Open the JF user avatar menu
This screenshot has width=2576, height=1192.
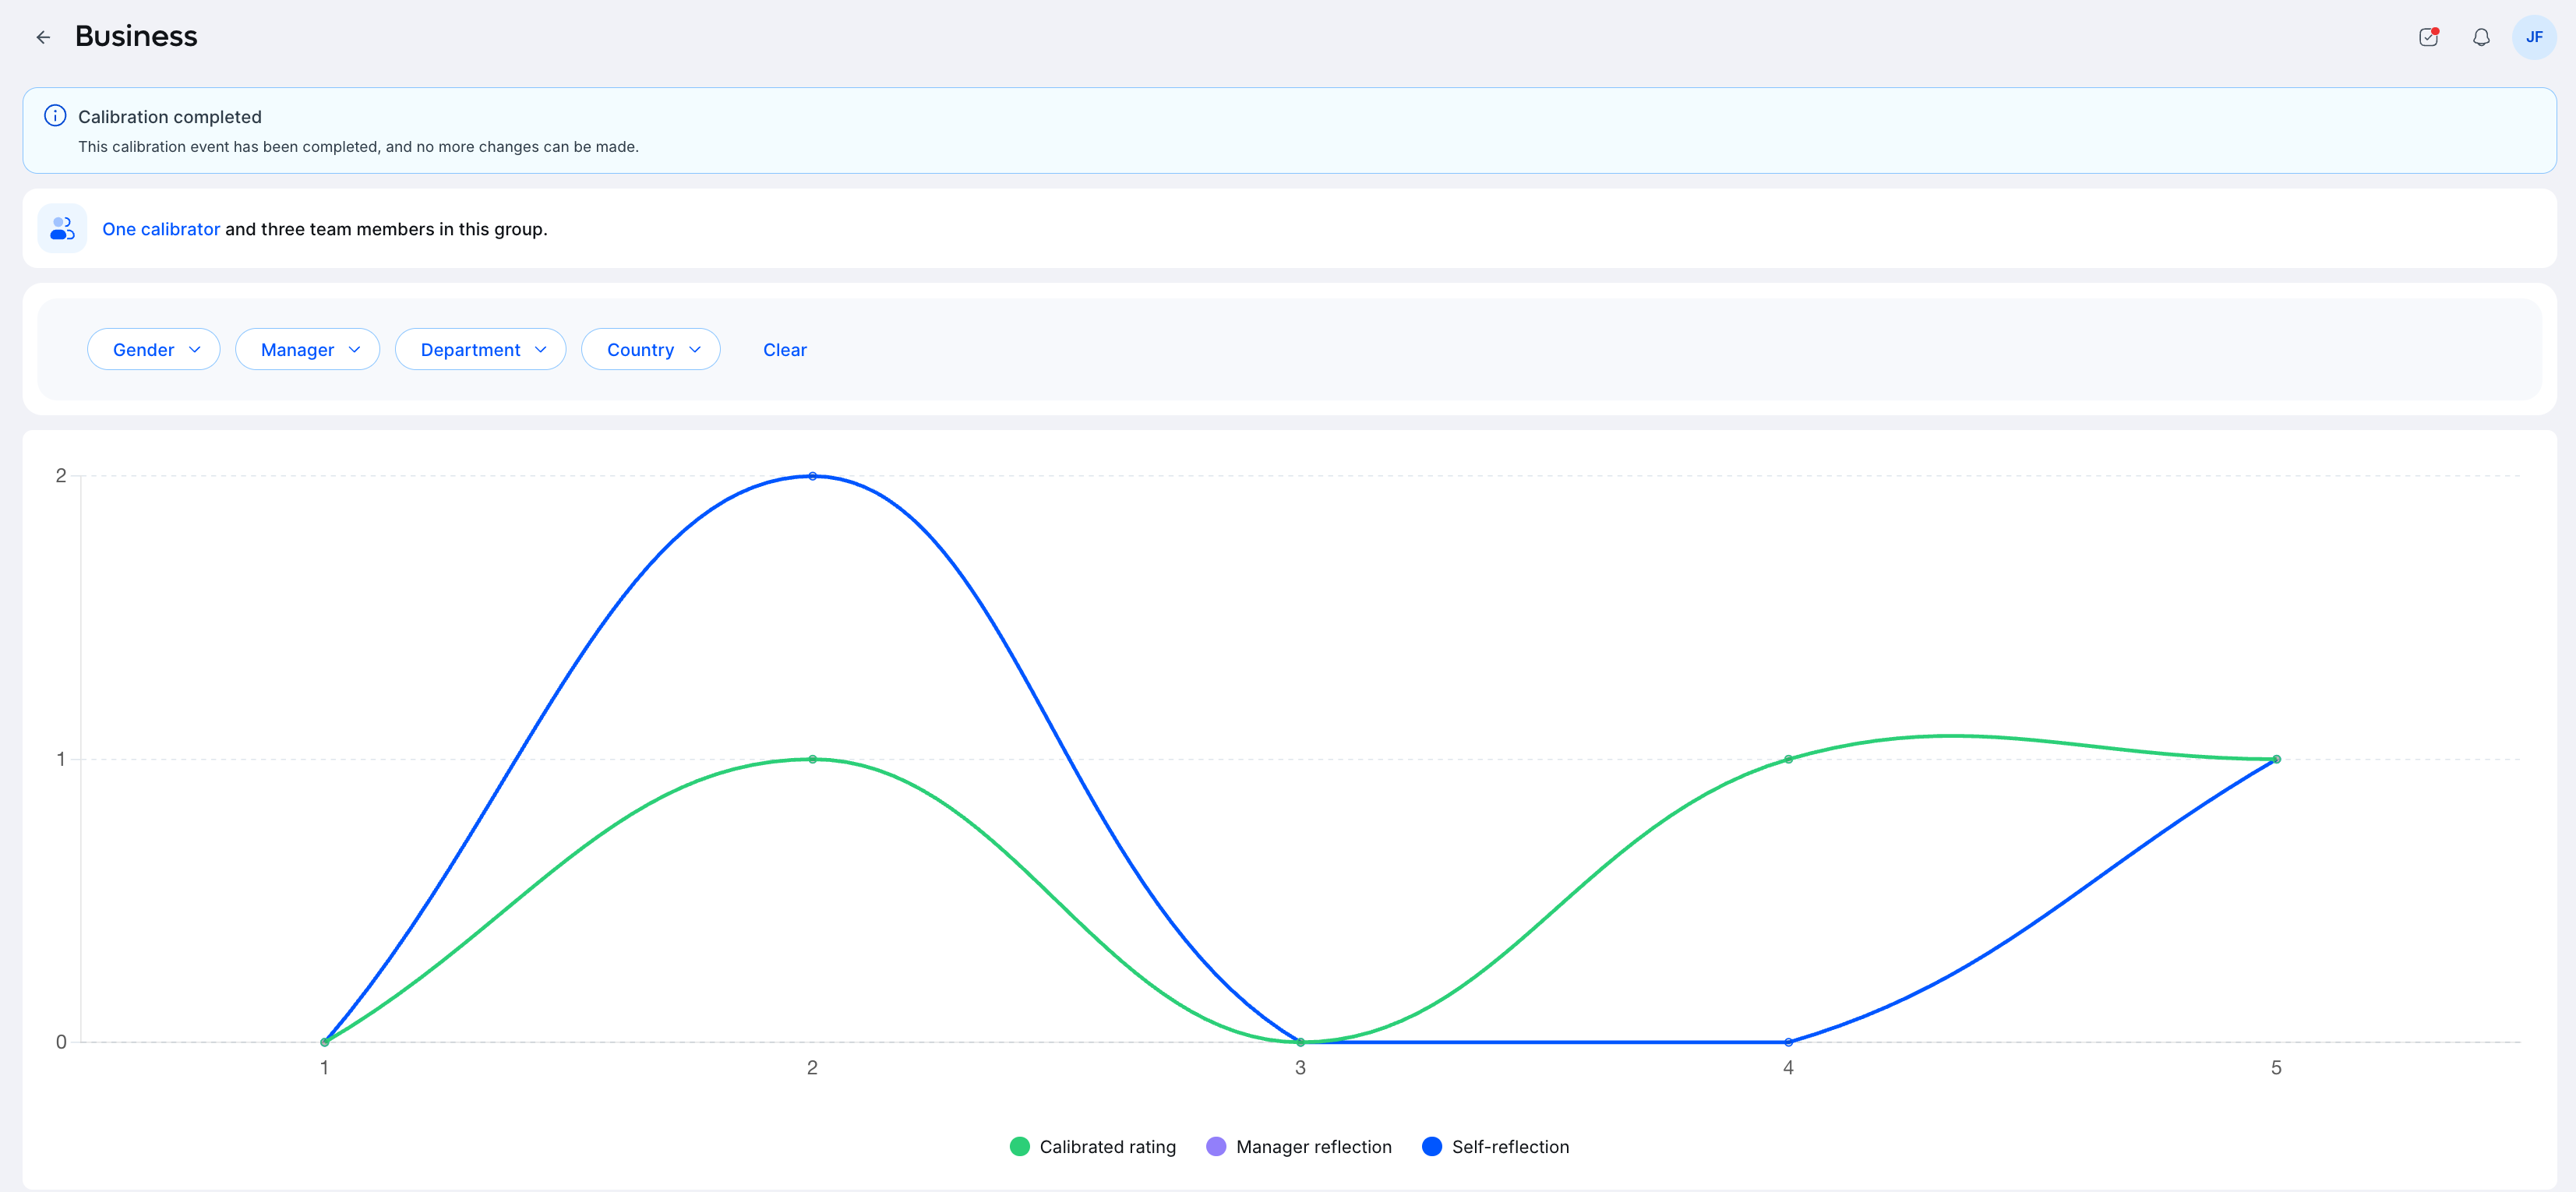(x=2534, y=37)
